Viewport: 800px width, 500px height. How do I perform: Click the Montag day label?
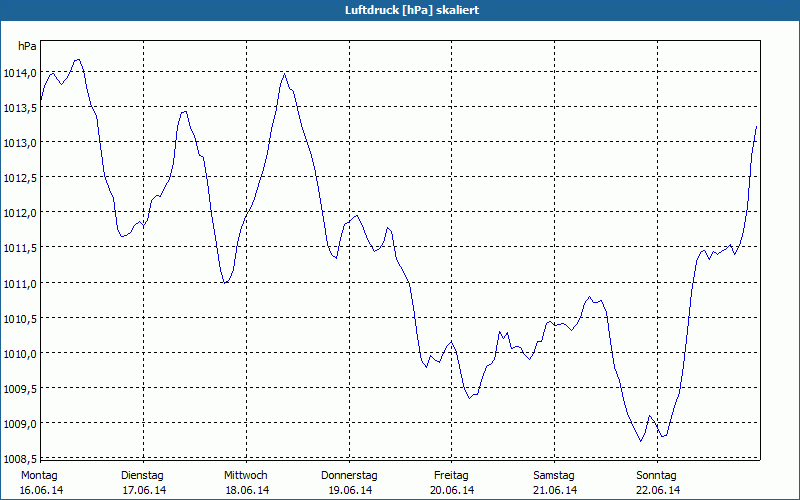(x=40, y=475)
